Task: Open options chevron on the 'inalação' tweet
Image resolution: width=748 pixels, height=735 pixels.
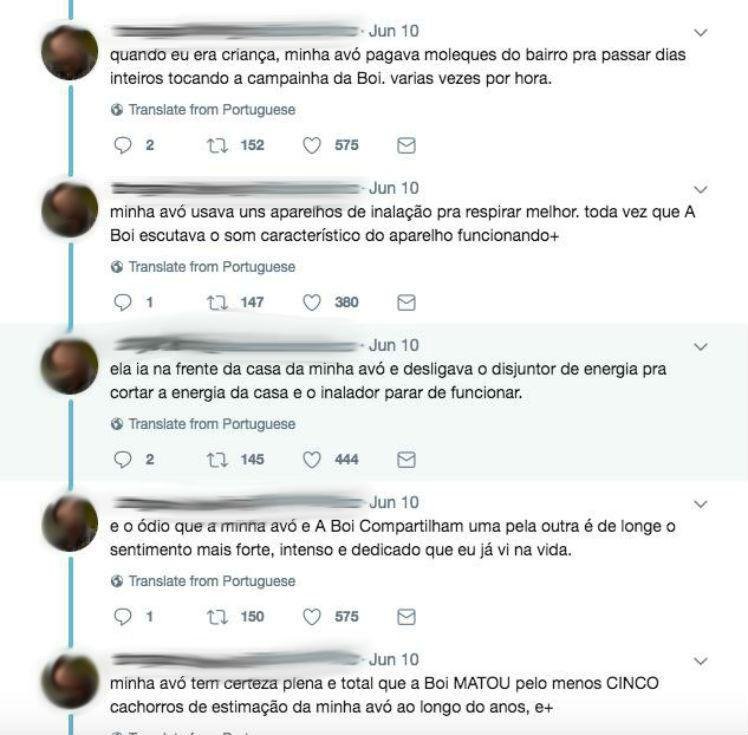Action: point(700,189)
